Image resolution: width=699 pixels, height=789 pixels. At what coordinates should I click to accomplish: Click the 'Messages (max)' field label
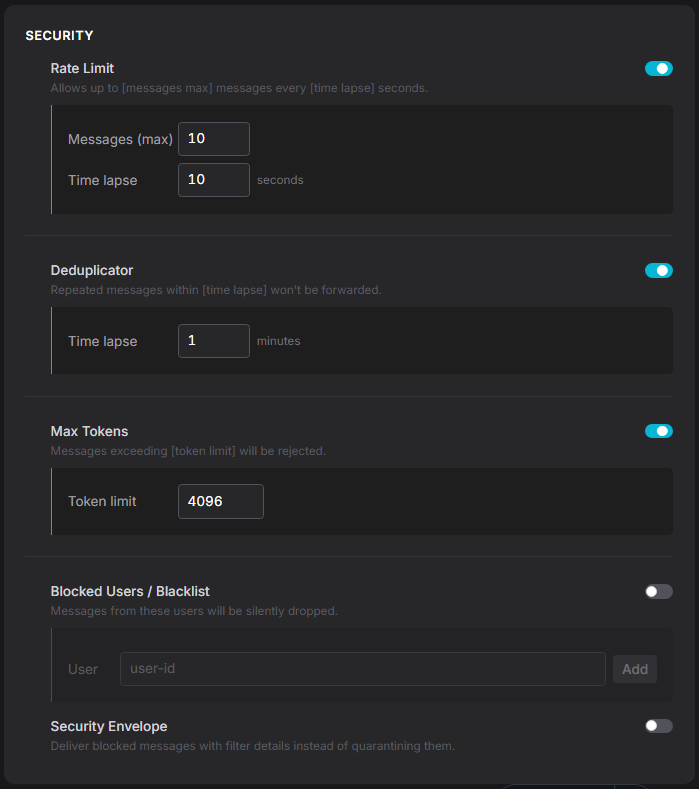pos(120,139)
